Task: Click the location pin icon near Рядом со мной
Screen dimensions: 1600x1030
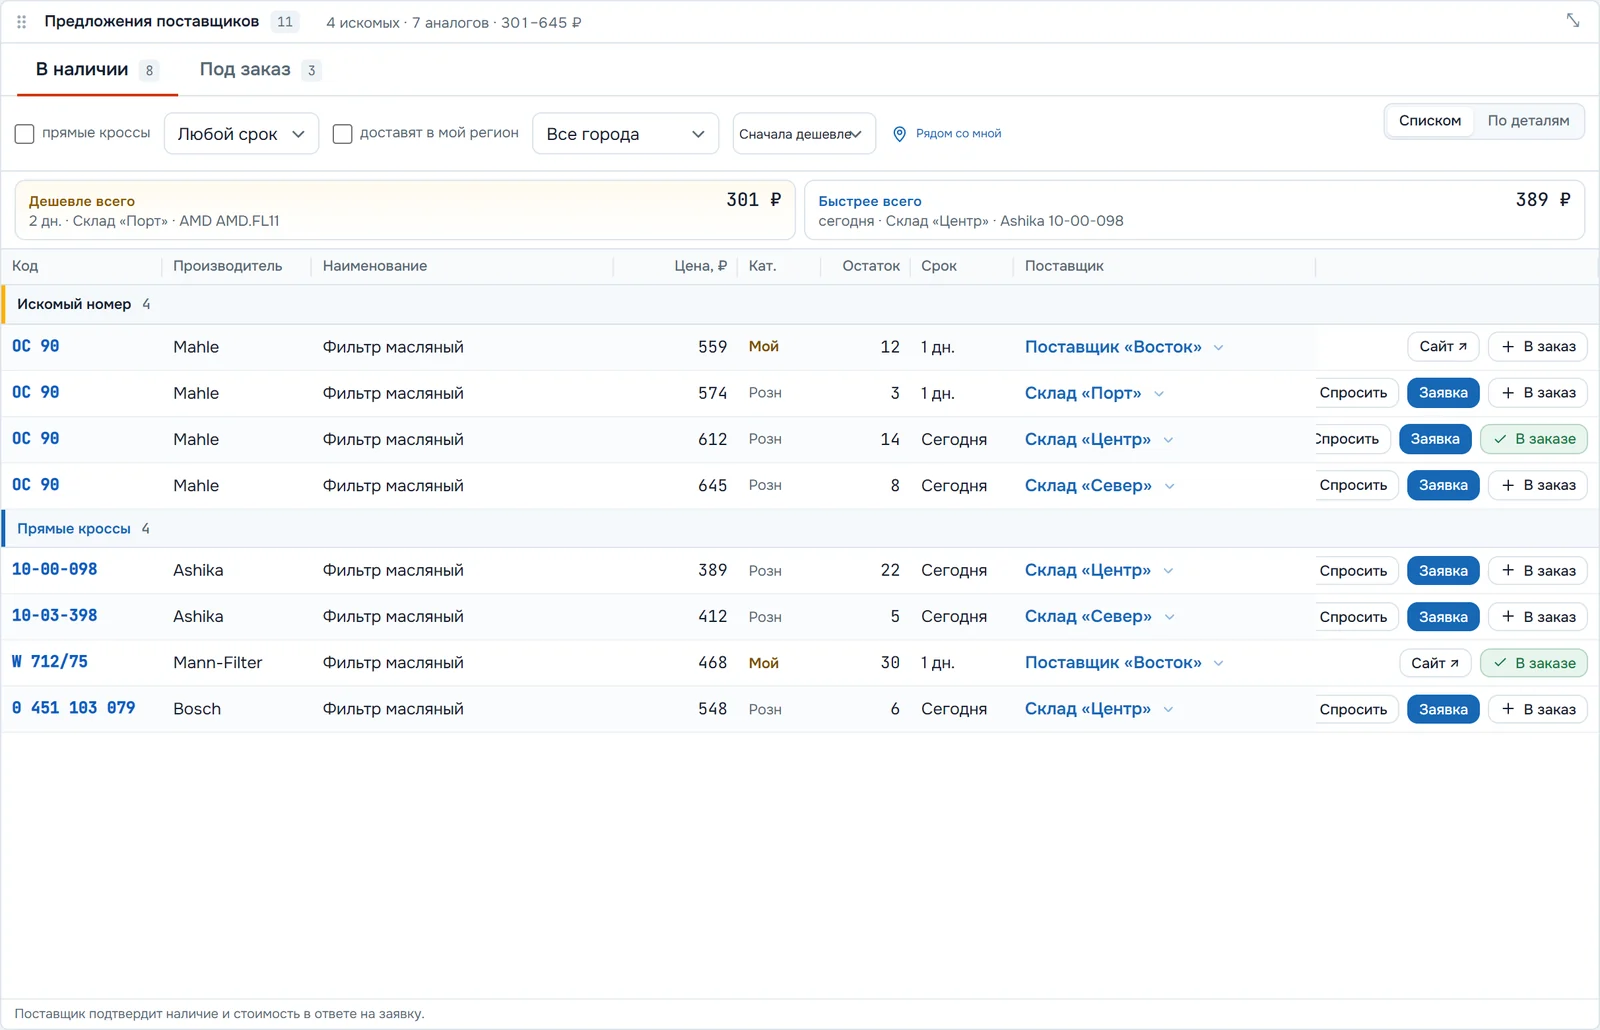Action: tap(899, 134)
